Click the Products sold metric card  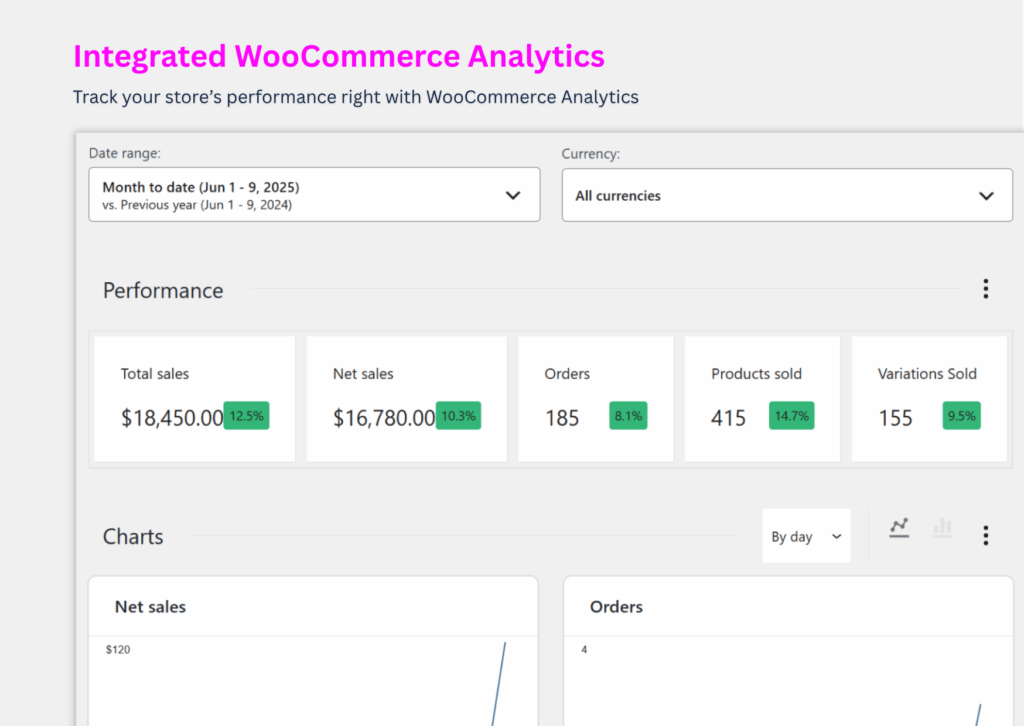click(762, 398)
